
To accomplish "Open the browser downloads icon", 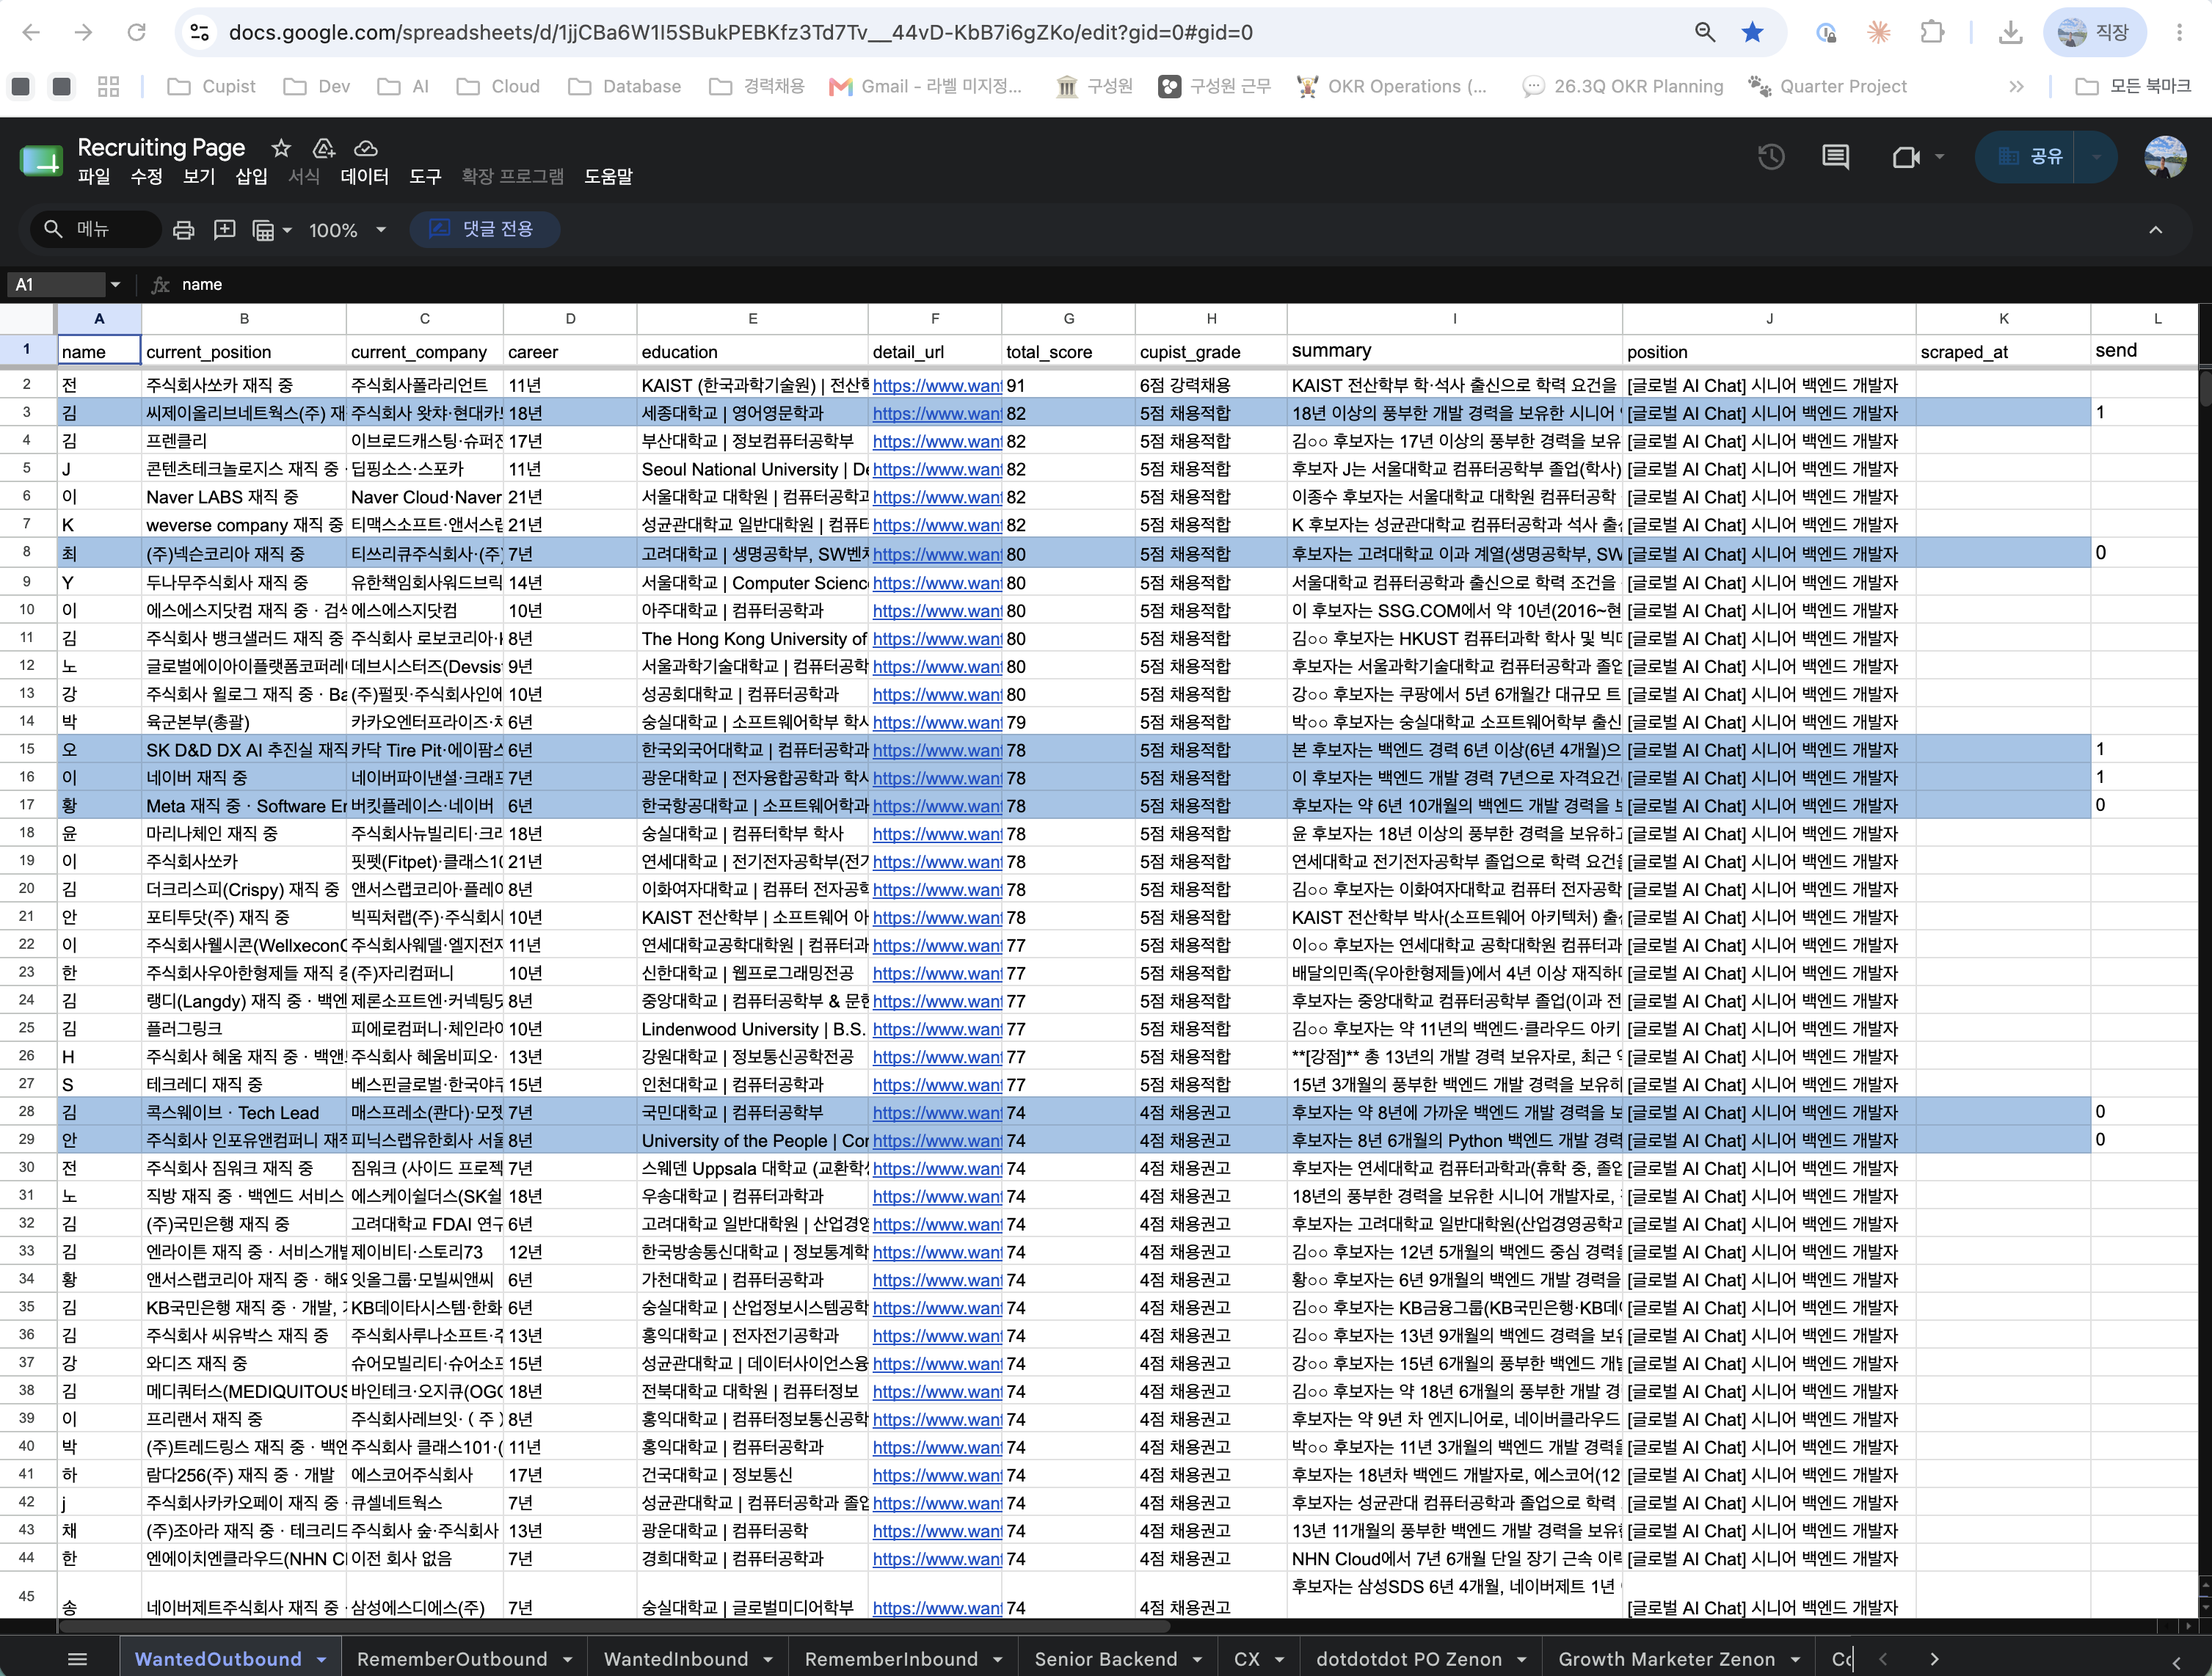I will pyautogui.click(x=2010, y=32).
